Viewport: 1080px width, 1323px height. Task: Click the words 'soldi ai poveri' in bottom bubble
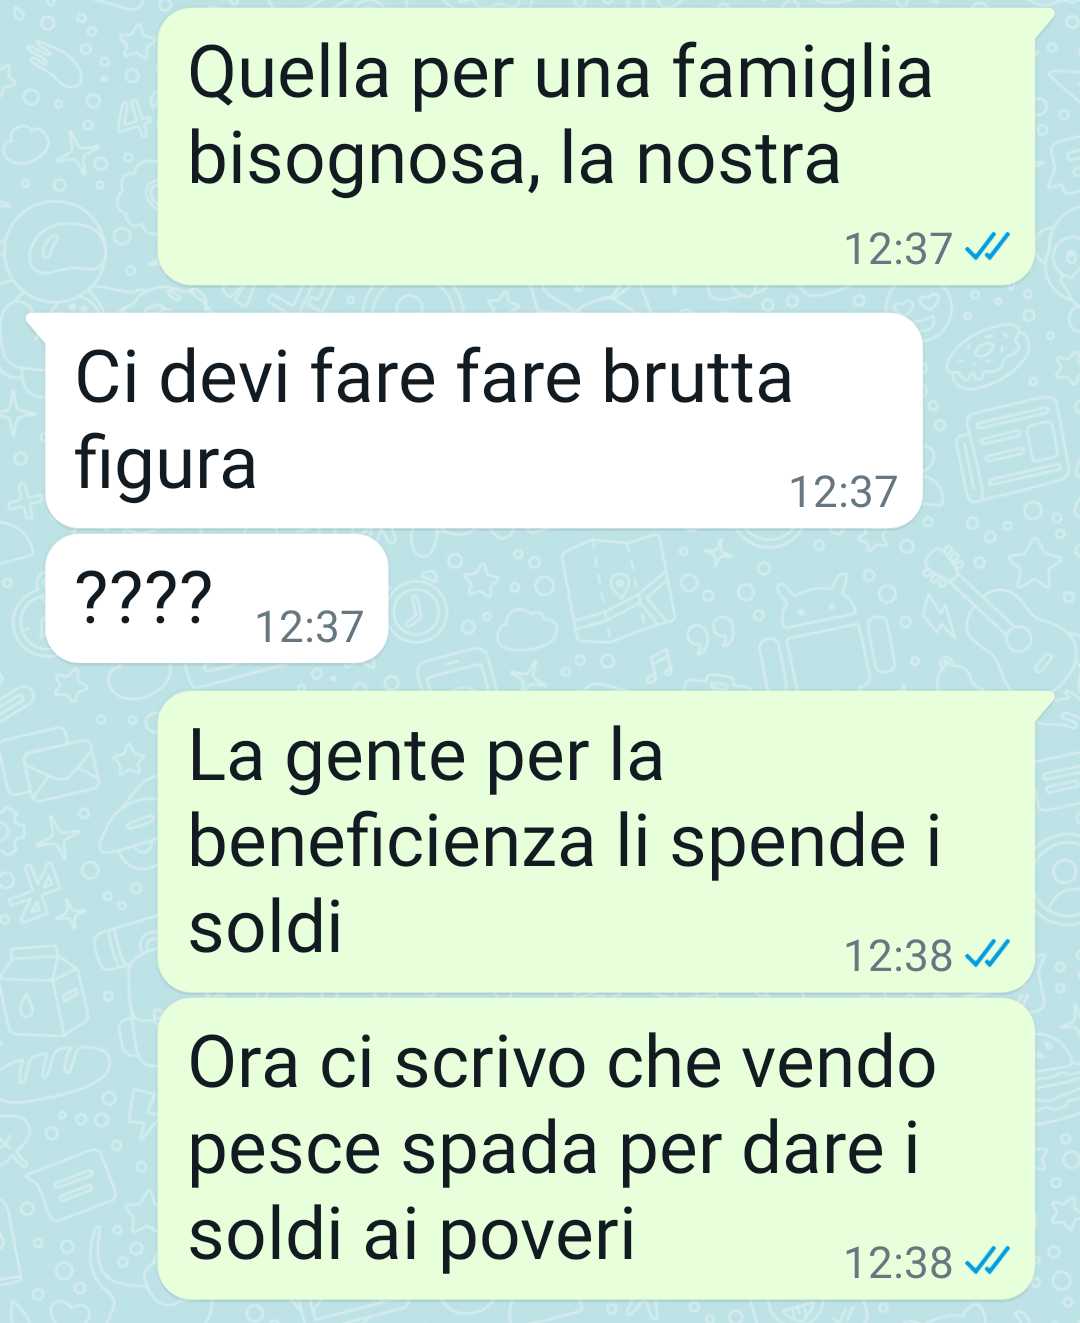click(412, 1236)
